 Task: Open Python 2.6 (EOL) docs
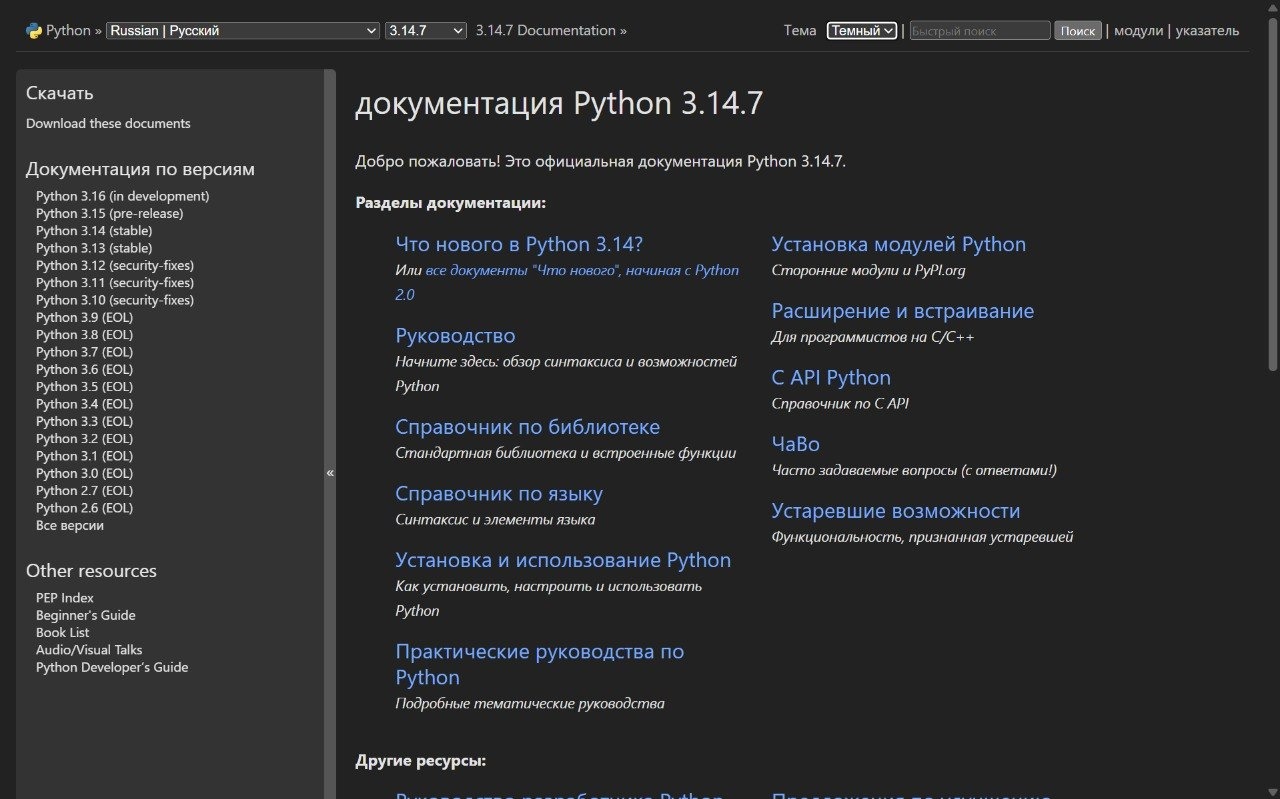(84, 508)
